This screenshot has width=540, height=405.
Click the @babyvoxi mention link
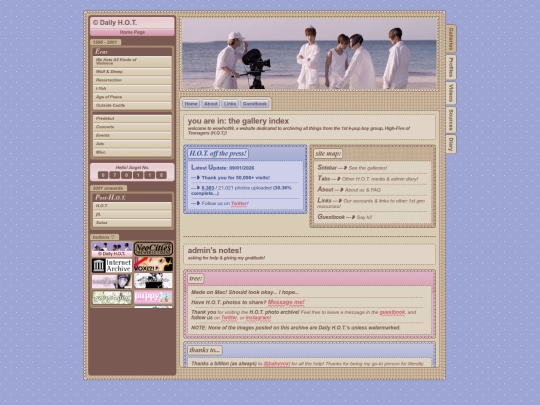277,363
